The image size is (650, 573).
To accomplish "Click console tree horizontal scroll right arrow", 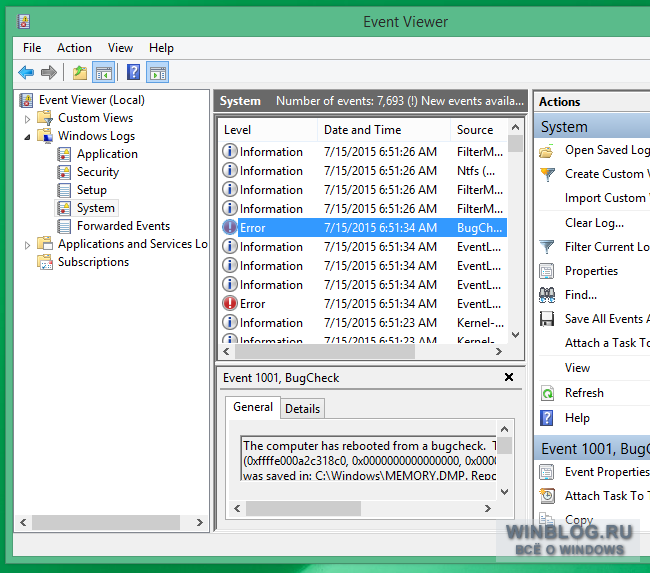I will tap(200, 522).
